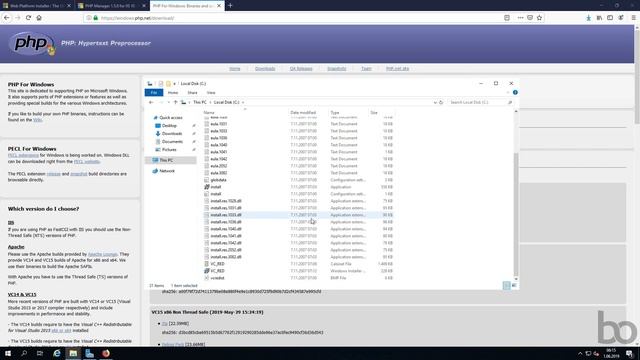Switch to Web Platform Installer tab
640x360 pixels.
click(37, 6)
